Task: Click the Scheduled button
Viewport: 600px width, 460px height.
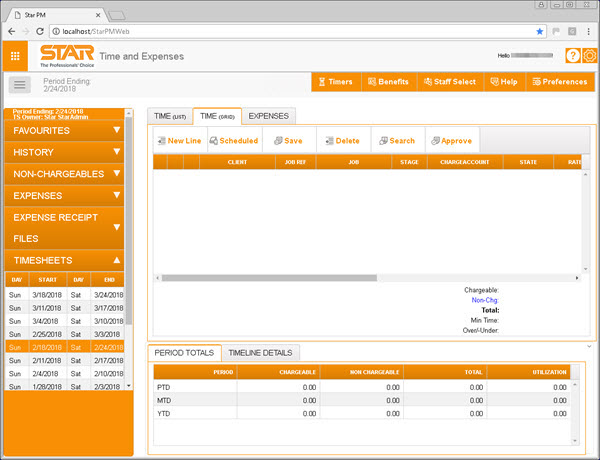Action: (x=234, y=141)
